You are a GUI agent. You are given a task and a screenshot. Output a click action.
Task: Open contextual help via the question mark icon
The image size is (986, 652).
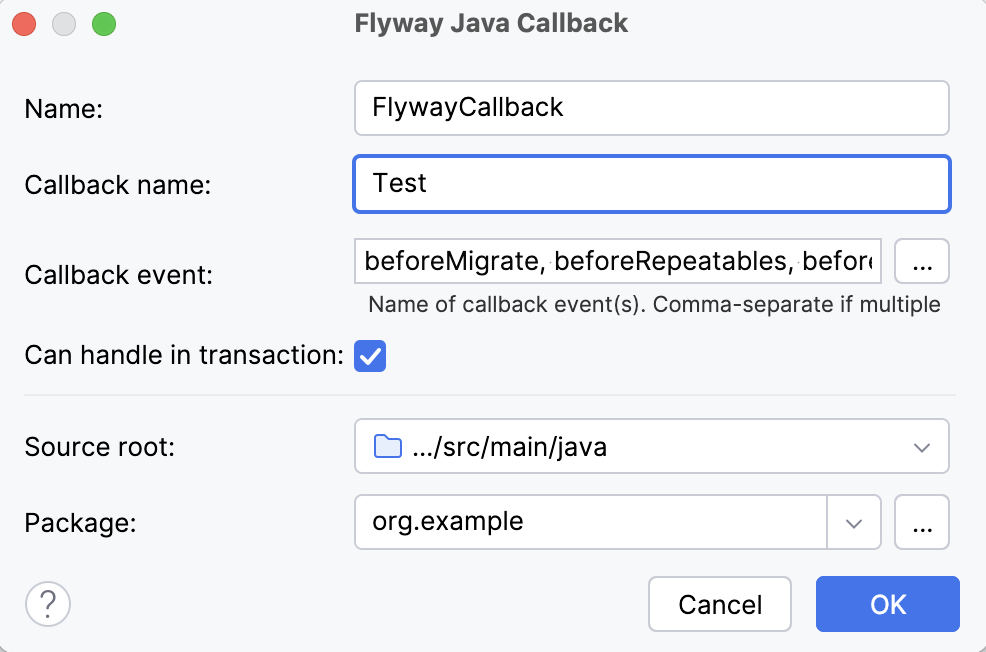coord(47,604)
